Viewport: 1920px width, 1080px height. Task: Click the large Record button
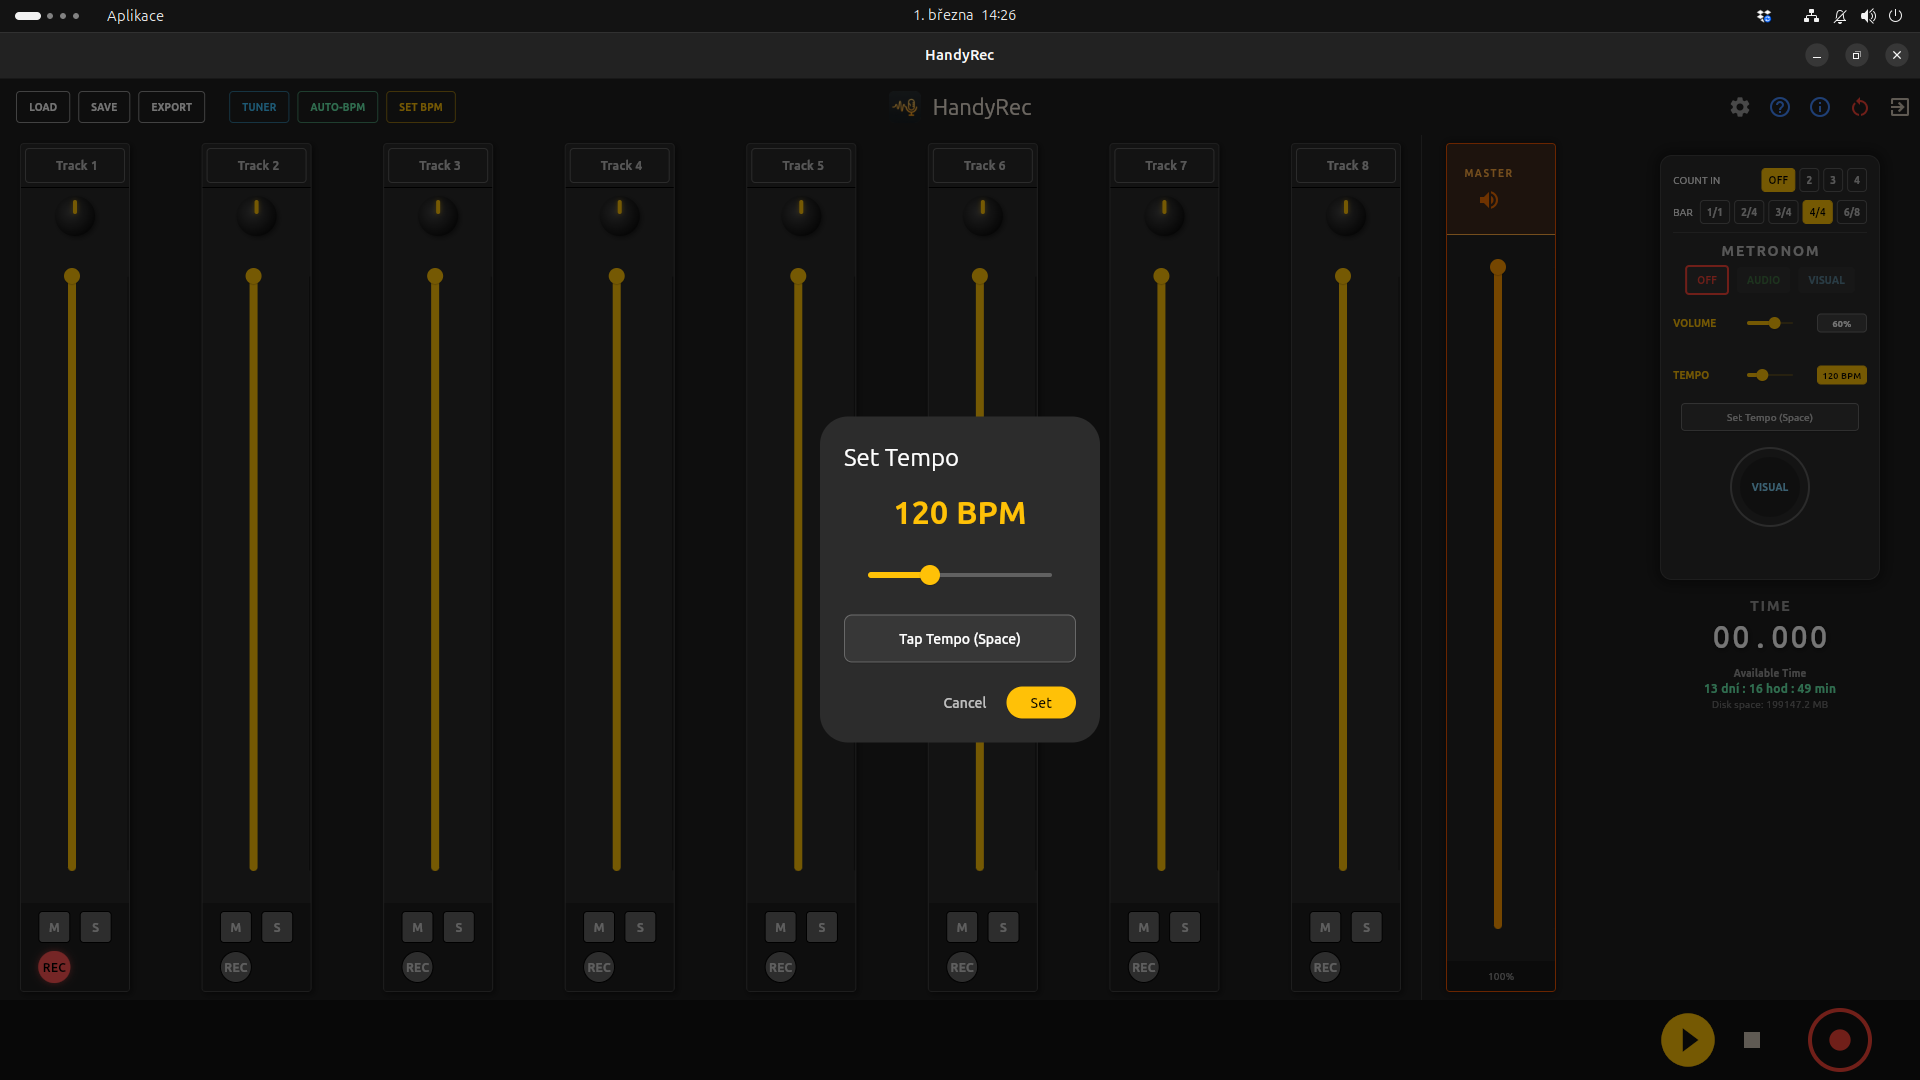click(1839, 1040)
